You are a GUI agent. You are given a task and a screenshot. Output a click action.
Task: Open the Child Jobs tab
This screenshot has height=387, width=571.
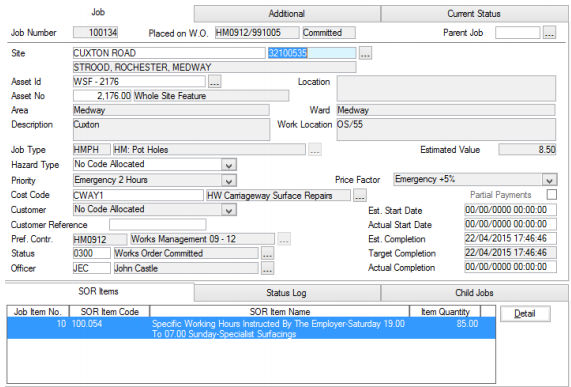474,293
